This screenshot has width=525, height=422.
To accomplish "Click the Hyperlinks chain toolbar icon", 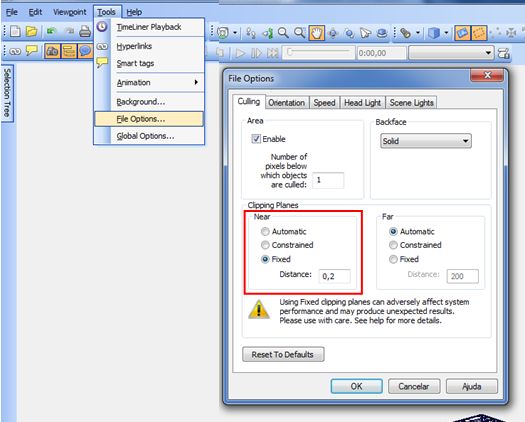I will [15, 51].
